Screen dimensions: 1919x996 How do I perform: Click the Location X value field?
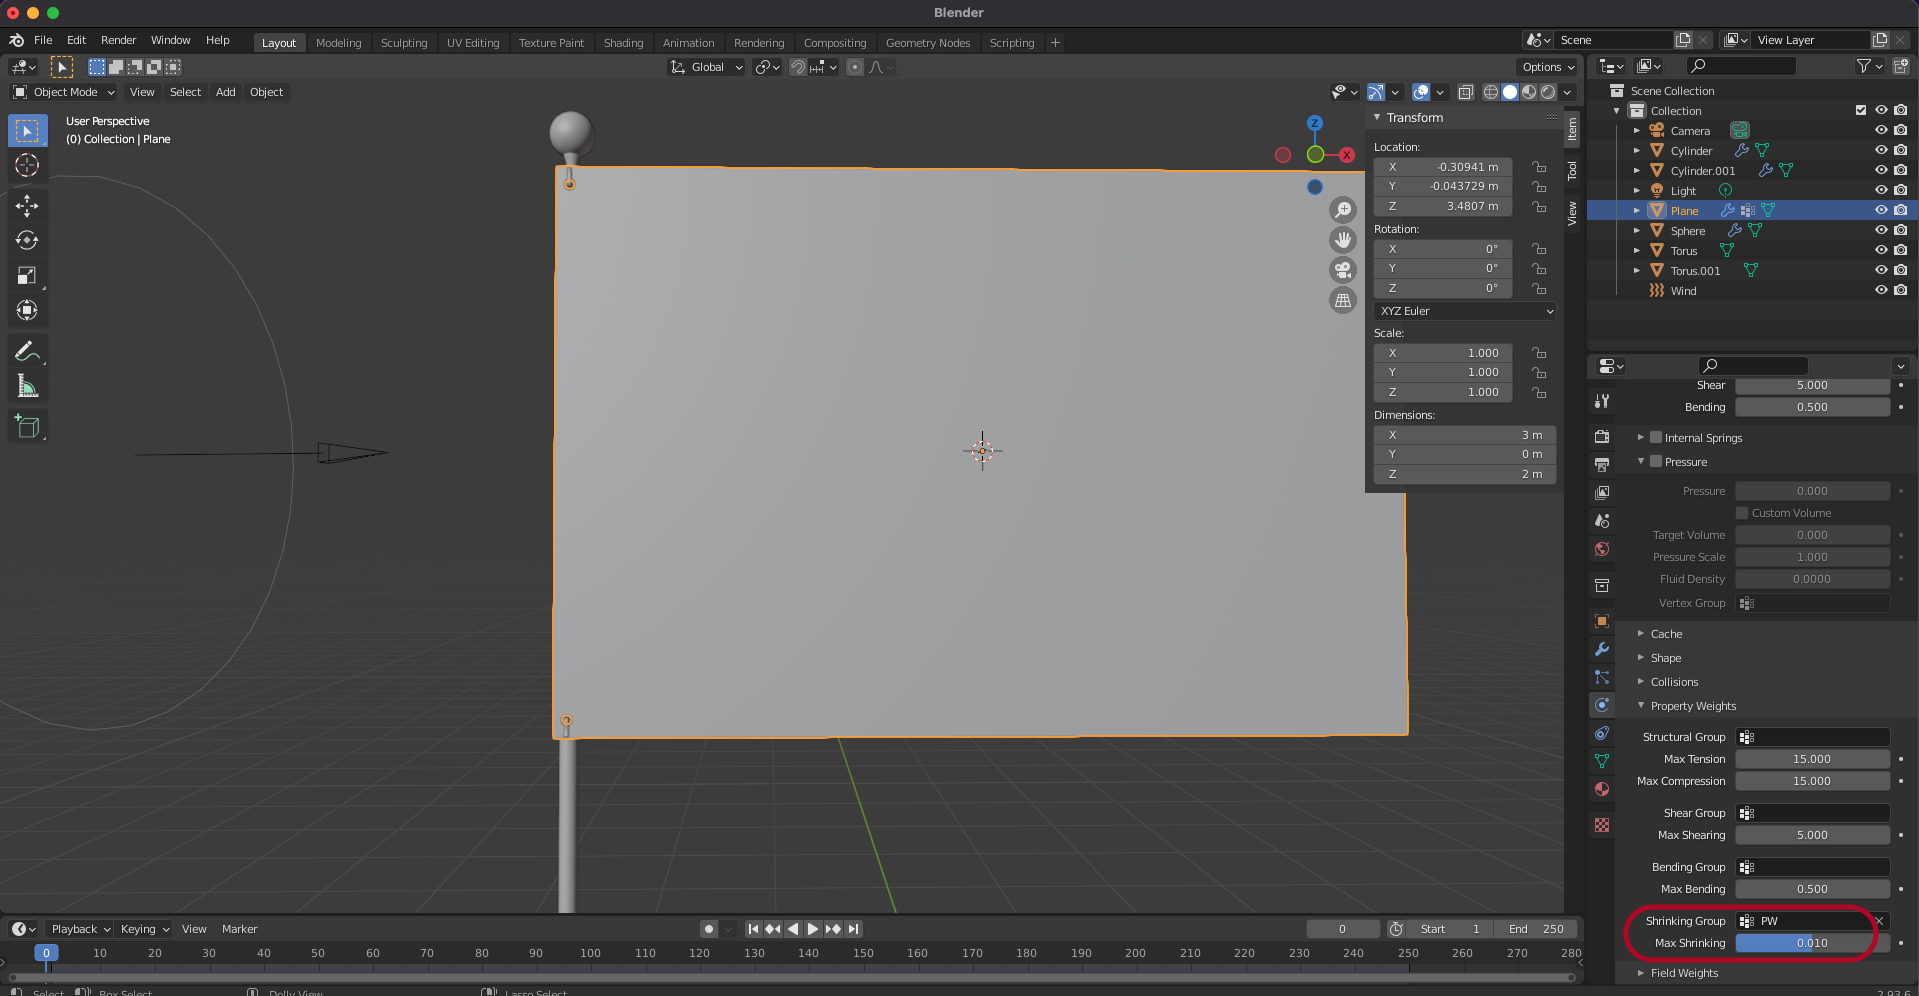1442,167
